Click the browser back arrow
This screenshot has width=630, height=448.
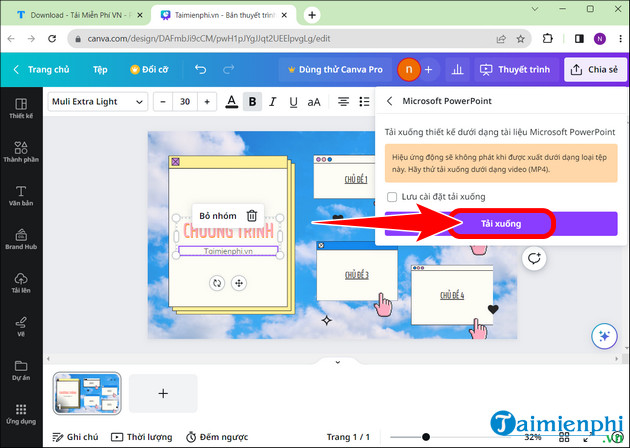pos(11,39)
